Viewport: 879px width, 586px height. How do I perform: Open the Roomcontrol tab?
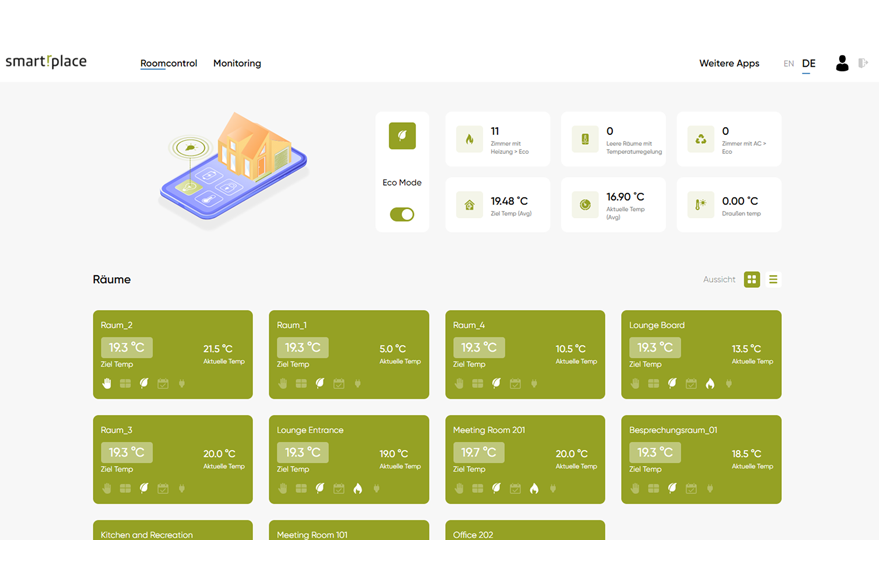(x=169, y=63)
